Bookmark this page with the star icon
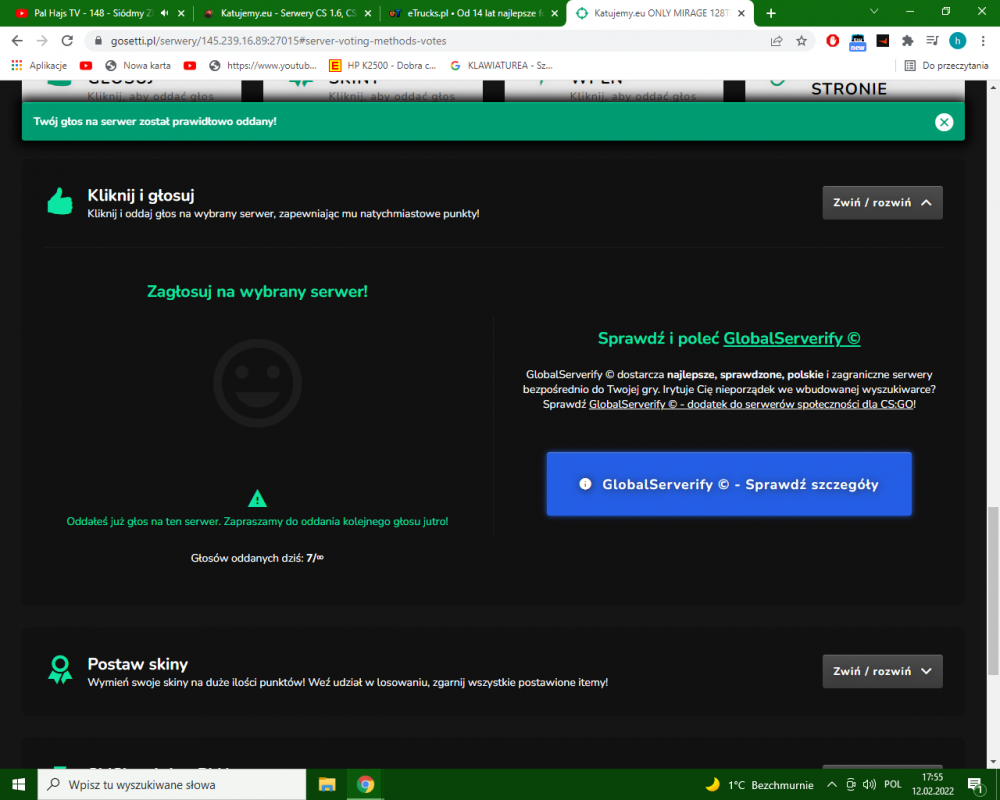The height and width of the screenshot is (800, 1000). (802, 41)
